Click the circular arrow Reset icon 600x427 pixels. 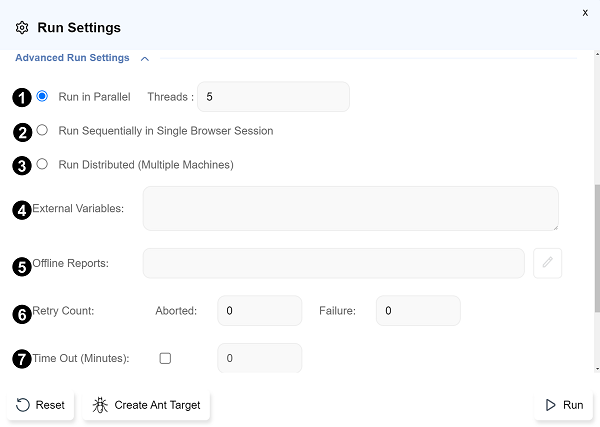[23, 405]
